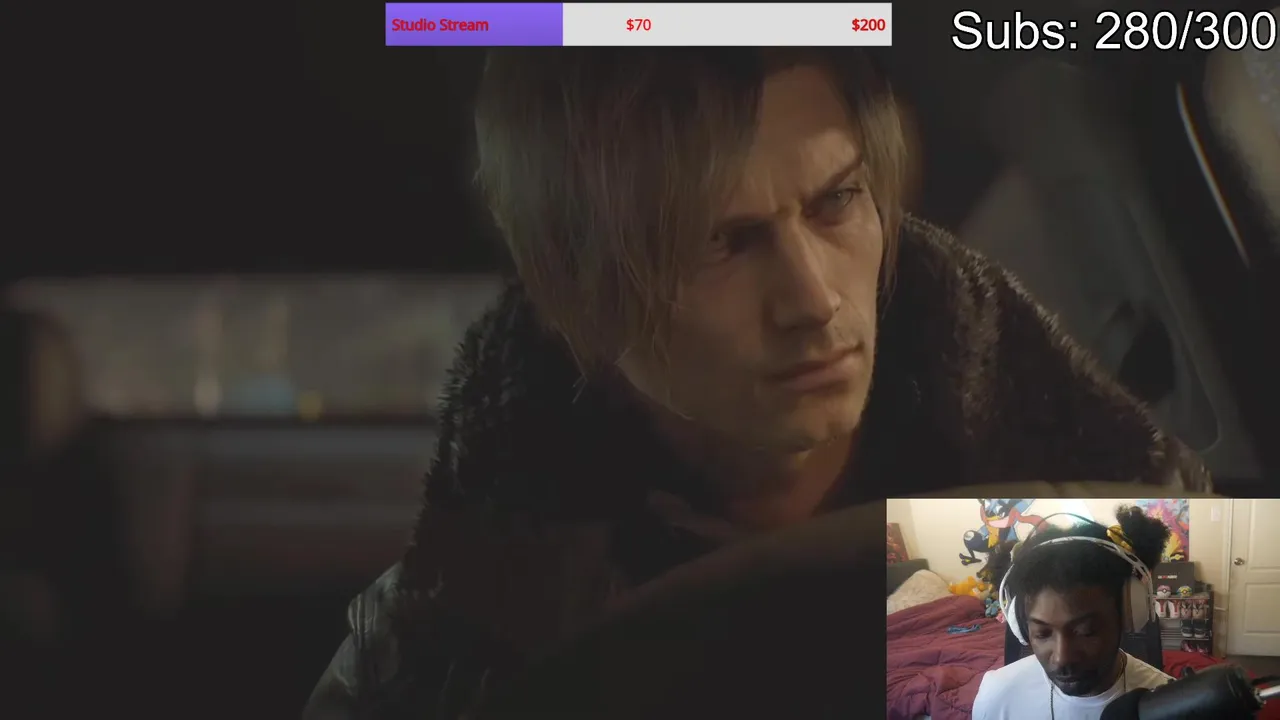
Task: Click the "$70" current donation amount
Action: coord(638,25)
